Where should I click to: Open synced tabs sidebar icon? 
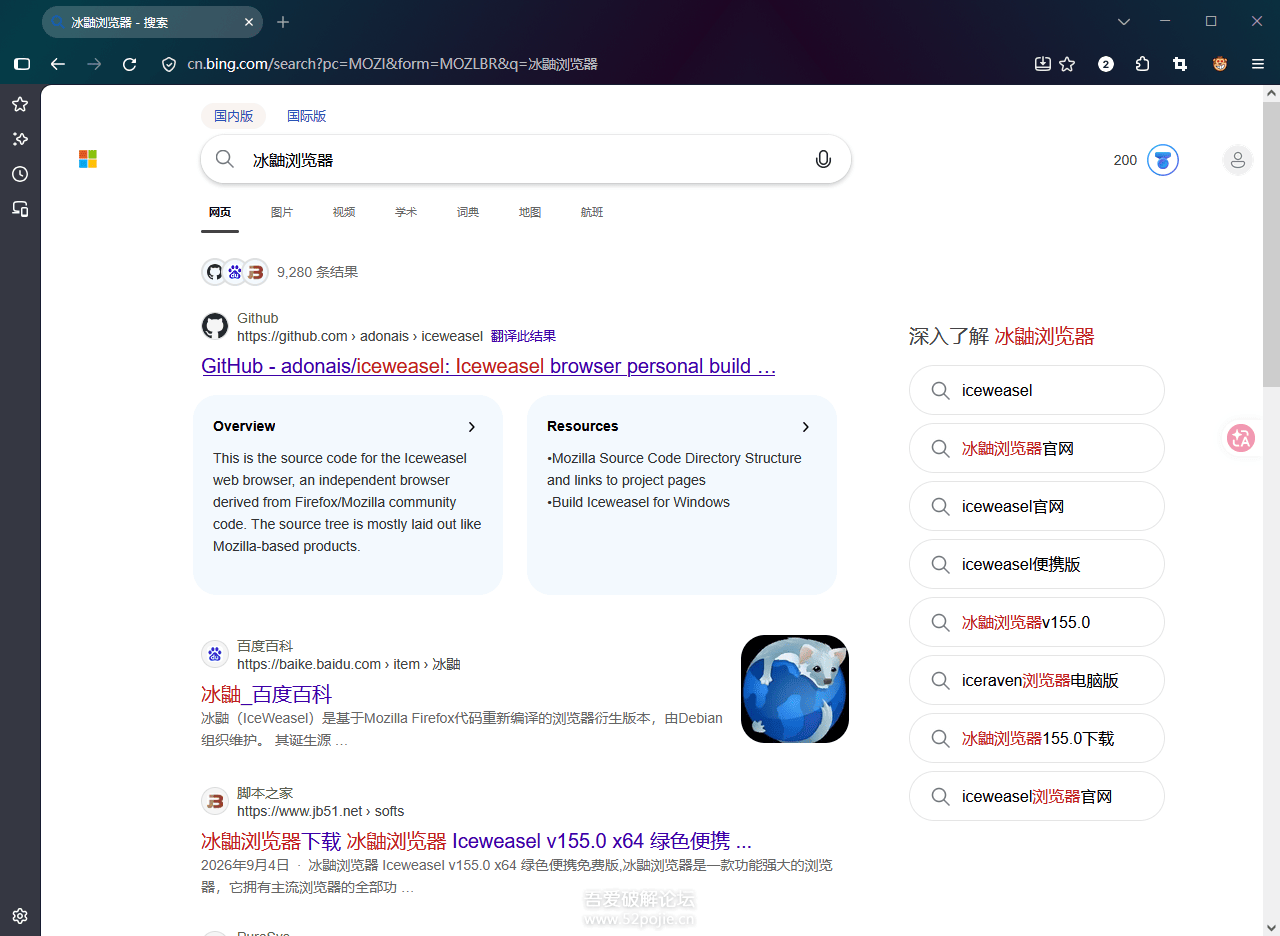20,209
